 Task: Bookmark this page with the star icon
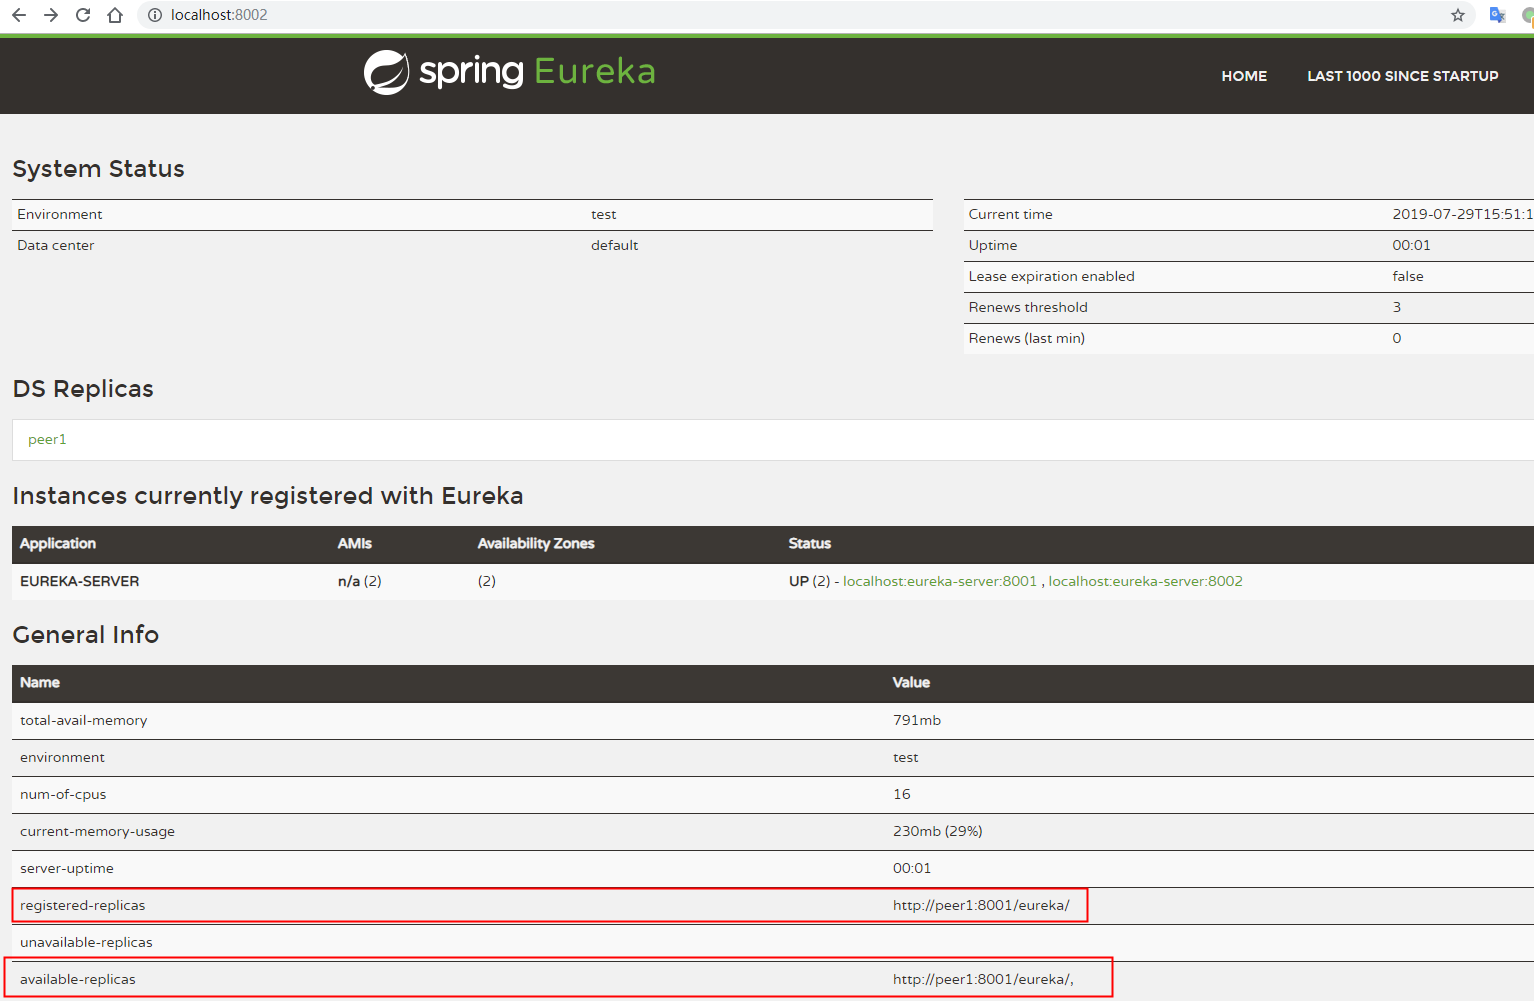coord(1458,15)
